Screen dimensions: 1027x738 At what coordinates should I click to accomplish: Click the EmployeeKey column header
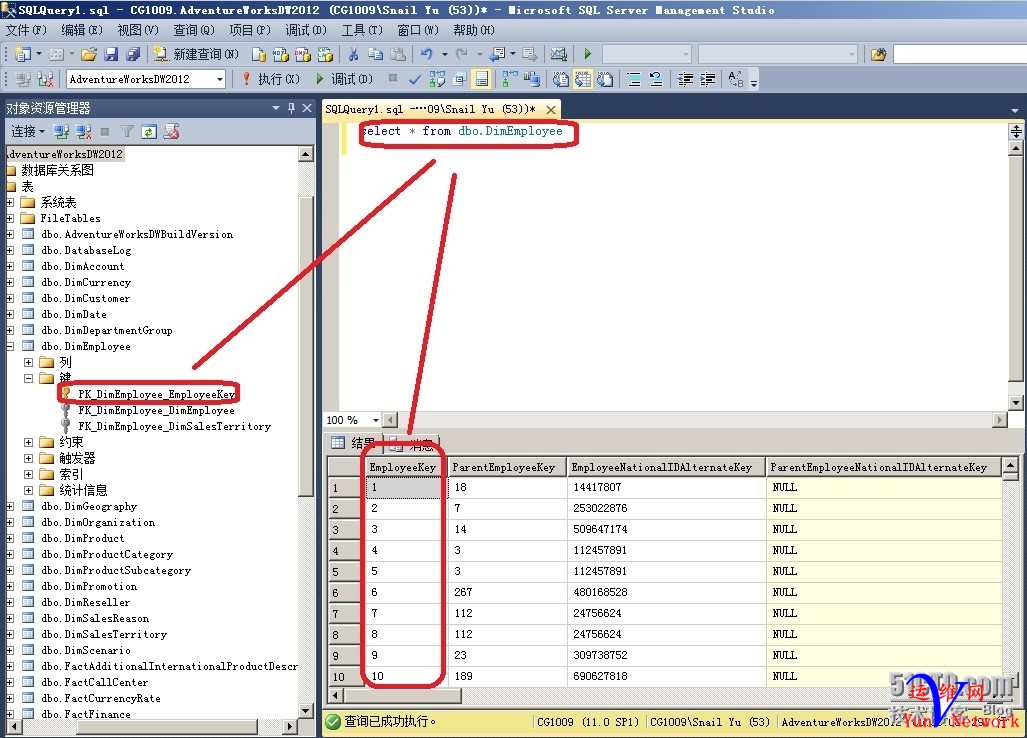pos(402,468)
